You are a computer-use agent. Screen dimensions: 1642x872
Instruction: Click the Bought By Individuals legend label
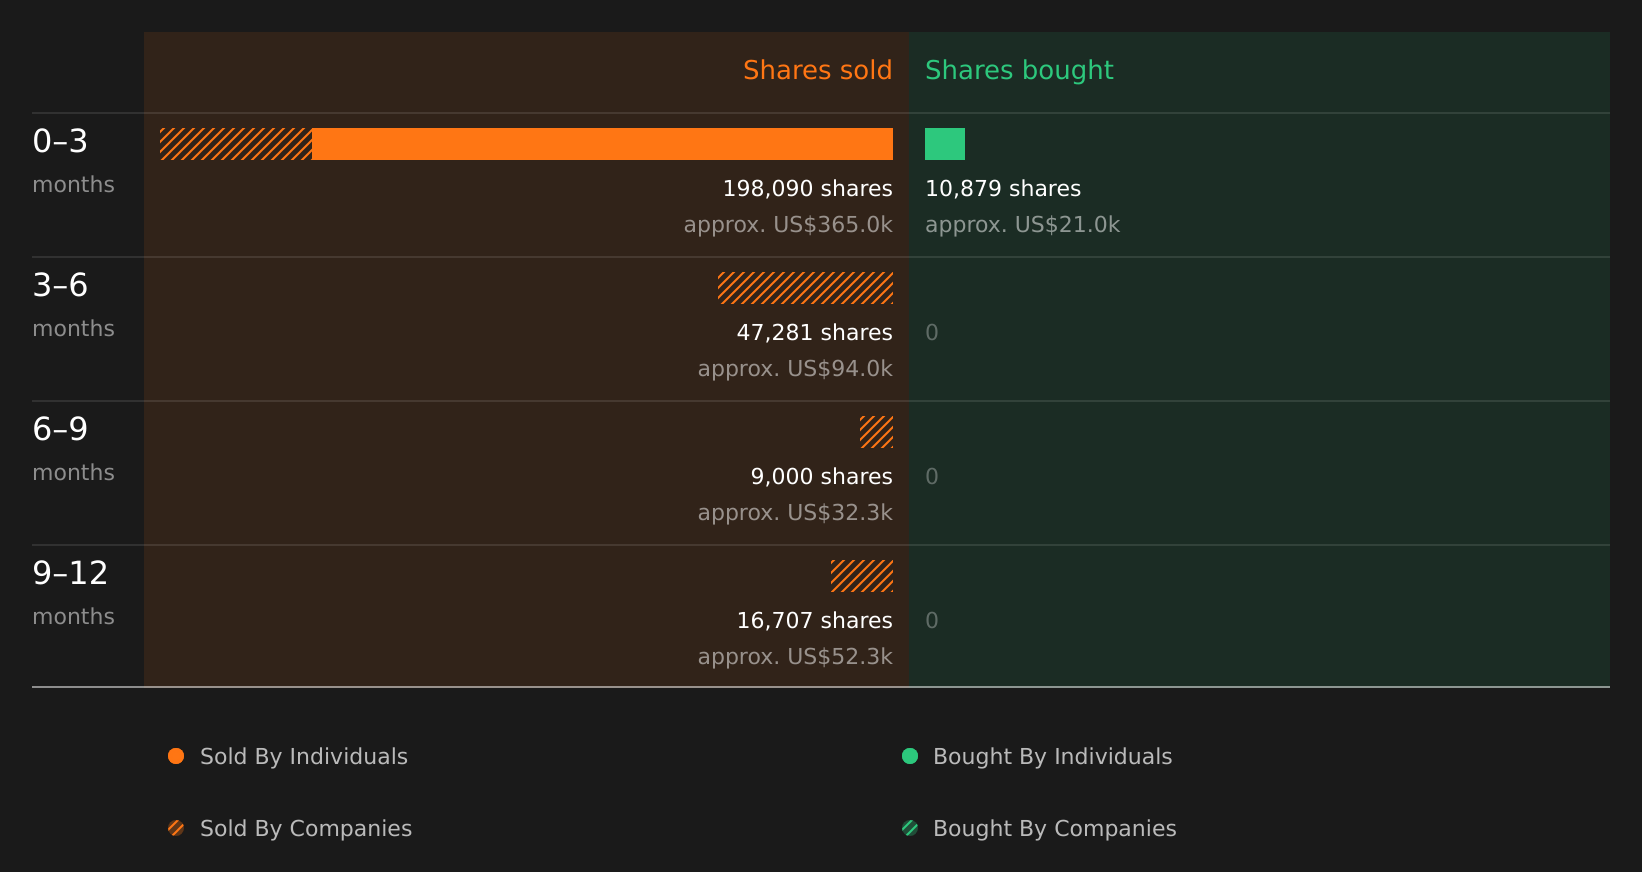pyautogui.click(x=1052, y=756)
